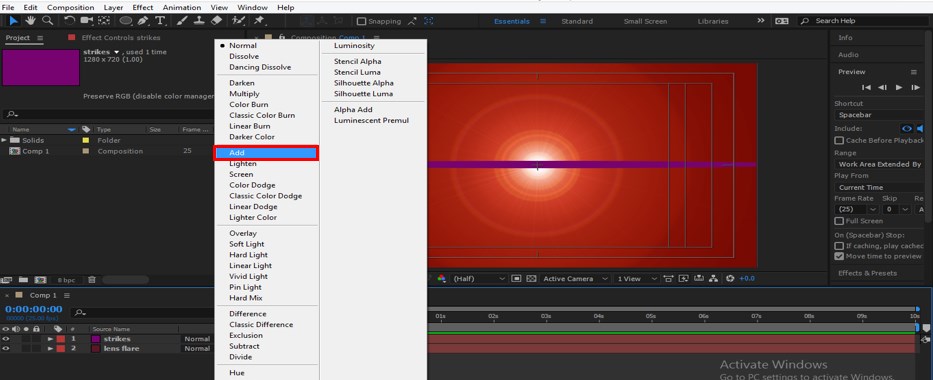Open the Timeline icon in viewer bar
Viewport: 933px width, 380px height.
point(698,278)
